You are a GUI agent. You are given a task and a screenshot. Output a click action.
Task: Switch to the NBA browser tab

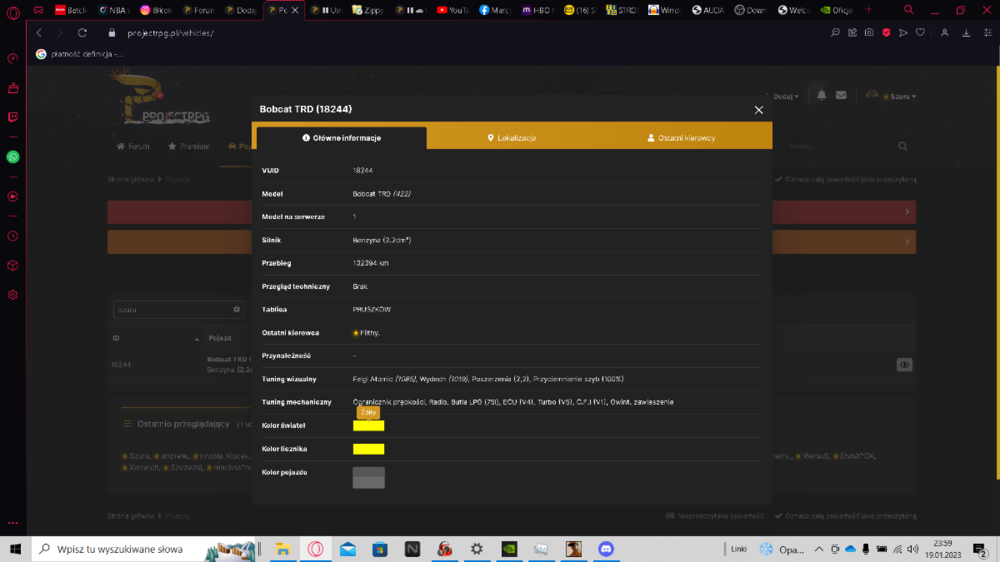tap(114, 10)
